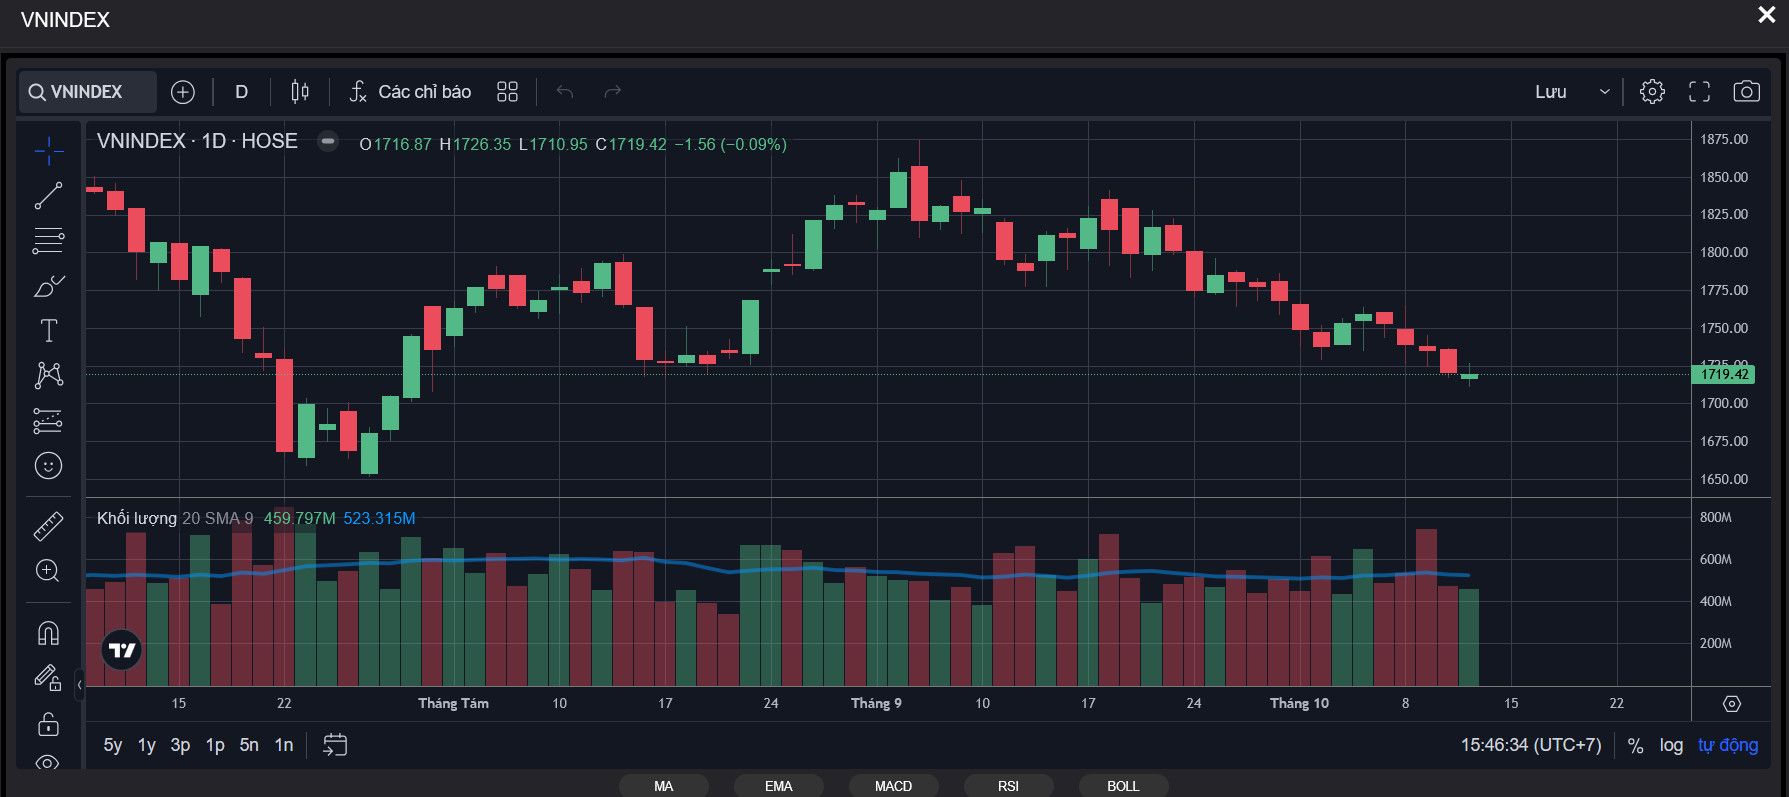
Task: Switch chart to fullscreen mode
Action: pos(1699,92)
